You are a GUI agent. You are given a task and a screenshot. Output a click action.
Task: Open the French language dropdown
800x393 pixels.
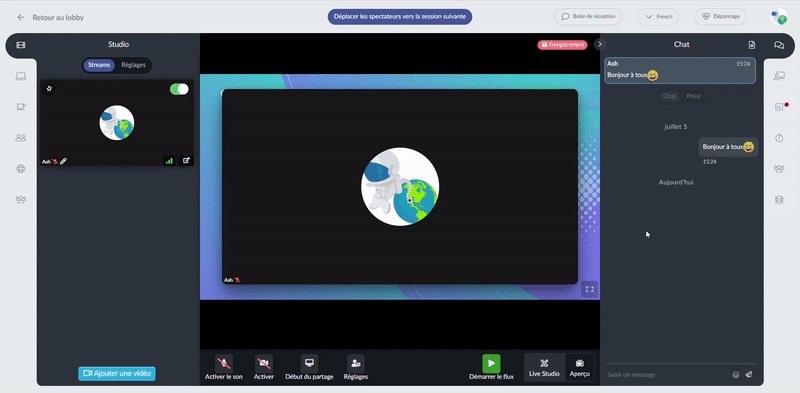click(658, 16)
